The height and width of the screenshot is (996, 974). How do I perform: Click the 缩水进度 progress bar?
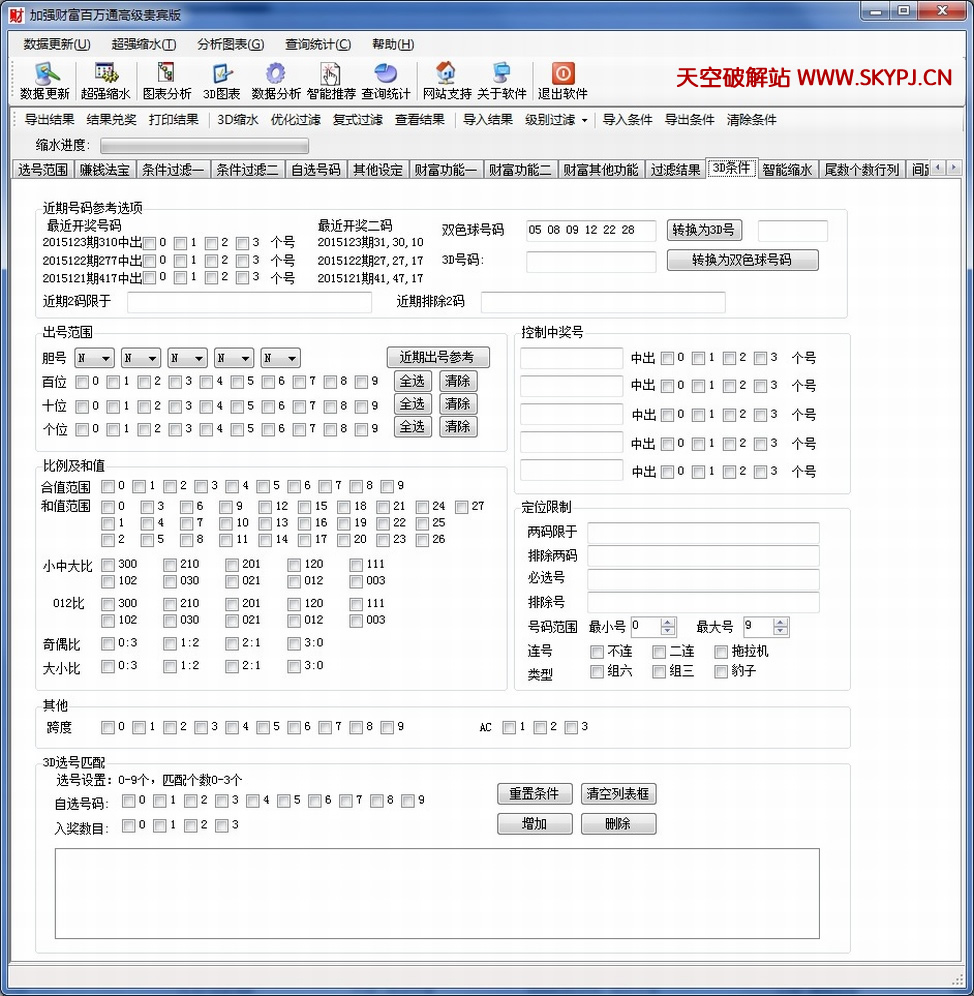coord(204,146)
